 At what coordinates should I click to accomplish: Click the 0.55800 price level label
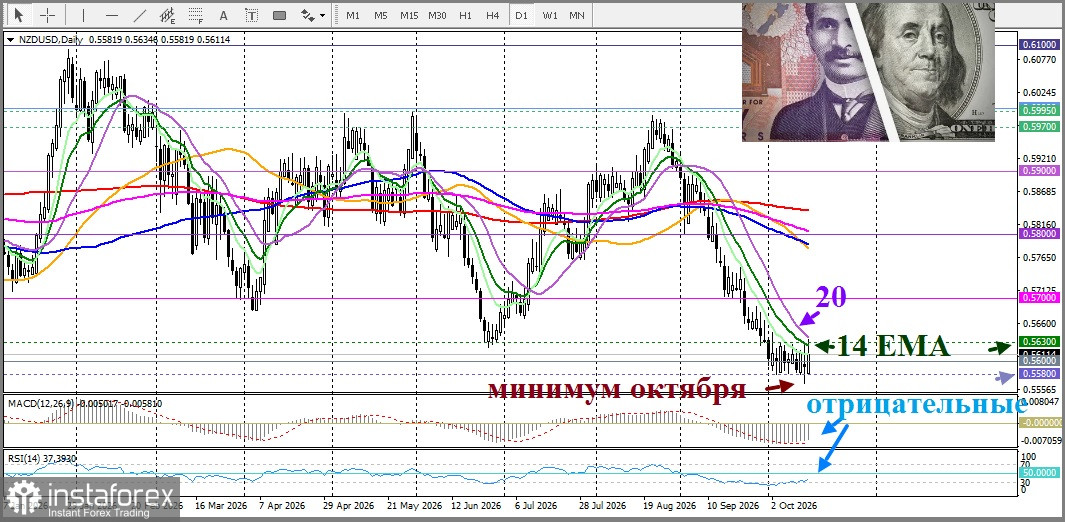1039,374
